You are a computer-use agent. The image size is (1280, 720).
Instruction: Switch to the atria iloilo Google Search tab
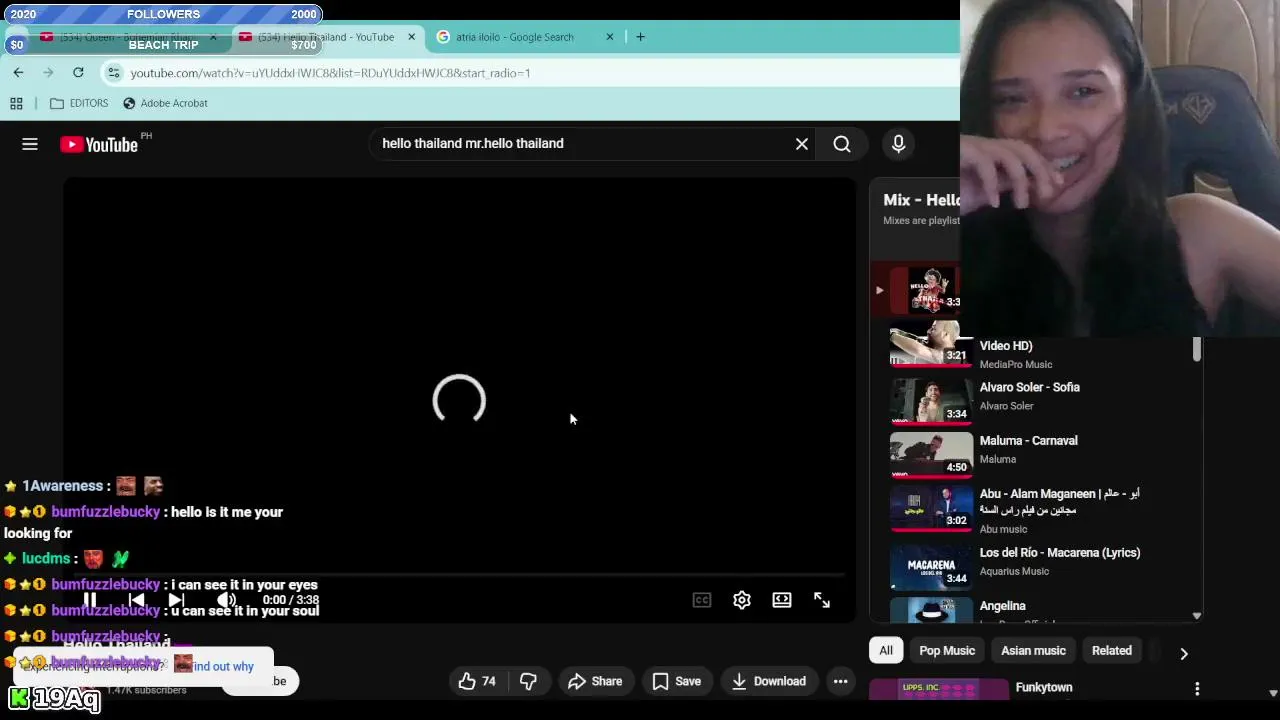click(515, 37)
